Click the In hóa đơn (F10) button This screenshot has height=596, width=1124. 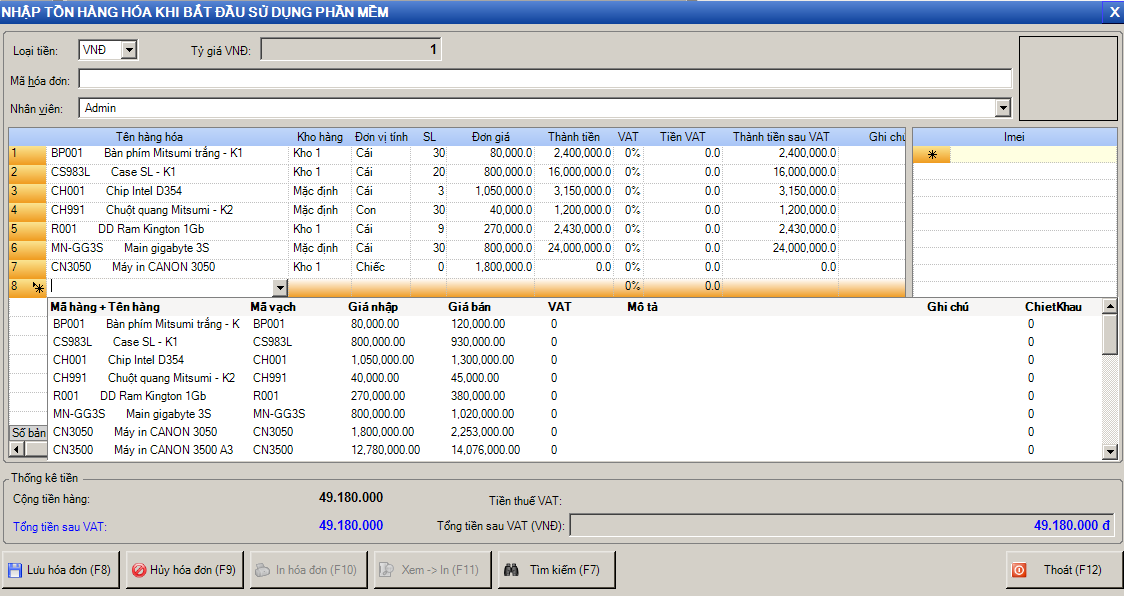coord(309,570)
